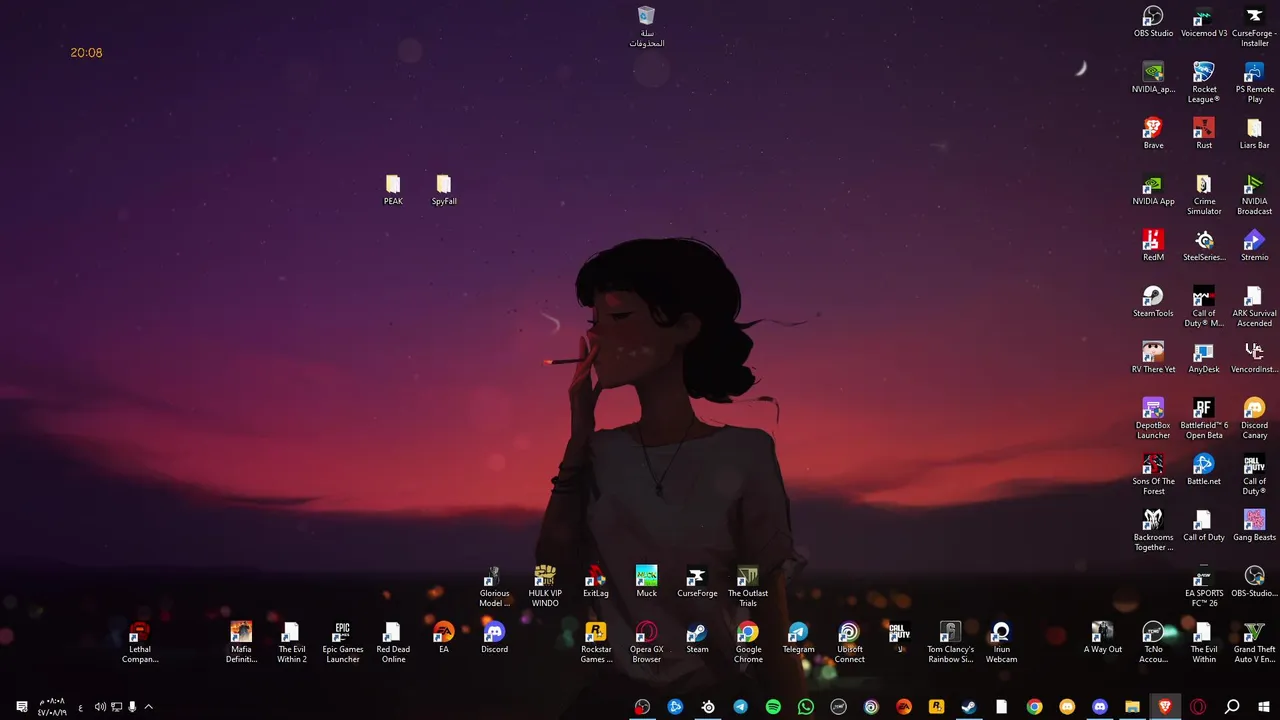The image size is (1280, 720).
Task: Select the Stremio shortcut
Action: click(x=1254, y=246)
